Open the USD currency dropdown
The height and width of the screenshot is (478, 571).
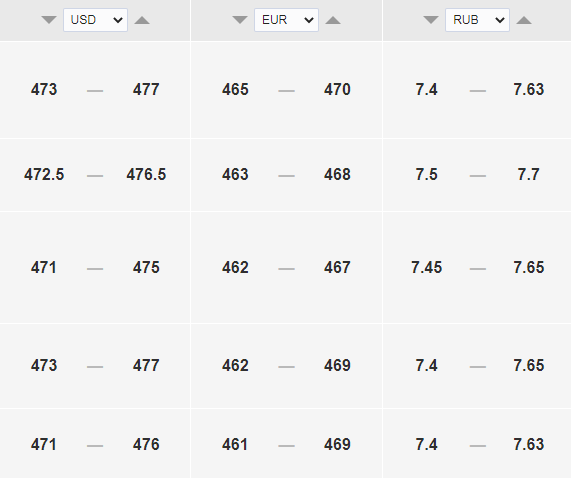95,20
